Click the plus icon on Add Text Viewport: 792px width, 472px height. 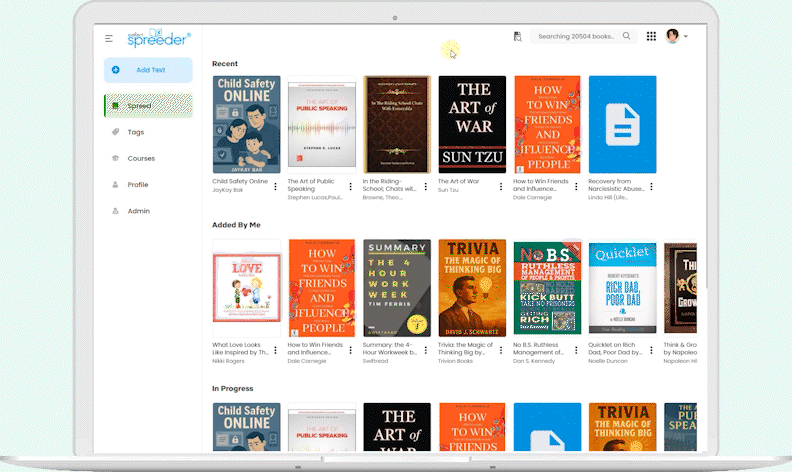[x=116, y=70]
